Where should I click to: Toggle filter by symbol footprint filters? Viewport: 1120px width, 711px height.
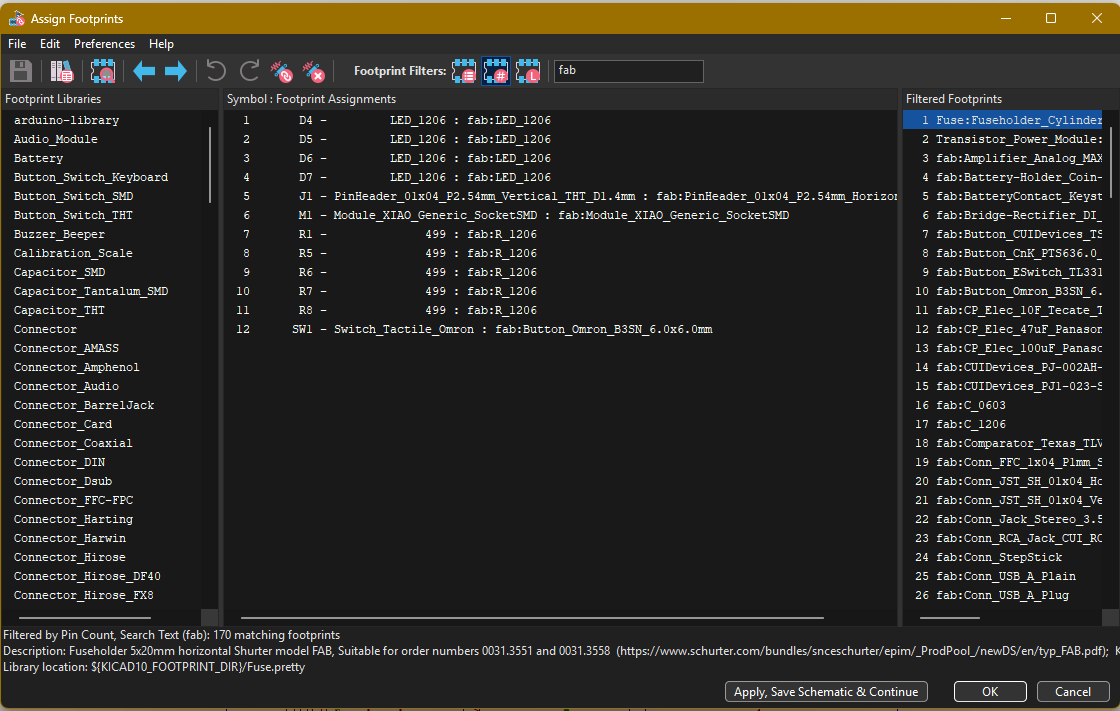(x=464, y=71)
